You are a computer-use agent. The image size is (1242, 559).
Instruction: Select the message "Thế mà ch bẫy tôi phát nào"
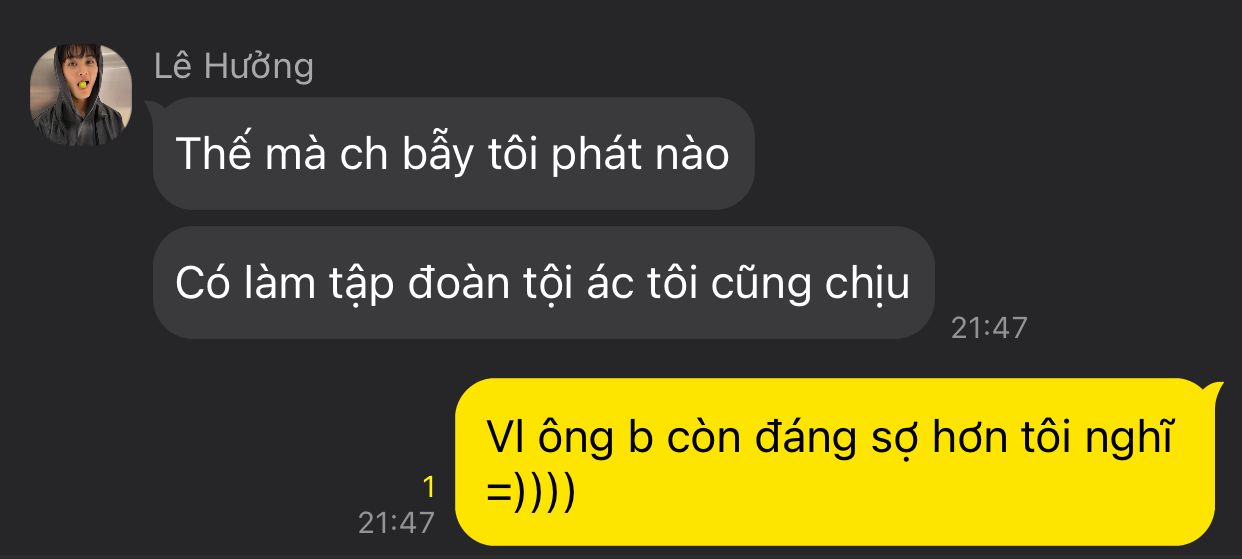[x=453, y=153]
